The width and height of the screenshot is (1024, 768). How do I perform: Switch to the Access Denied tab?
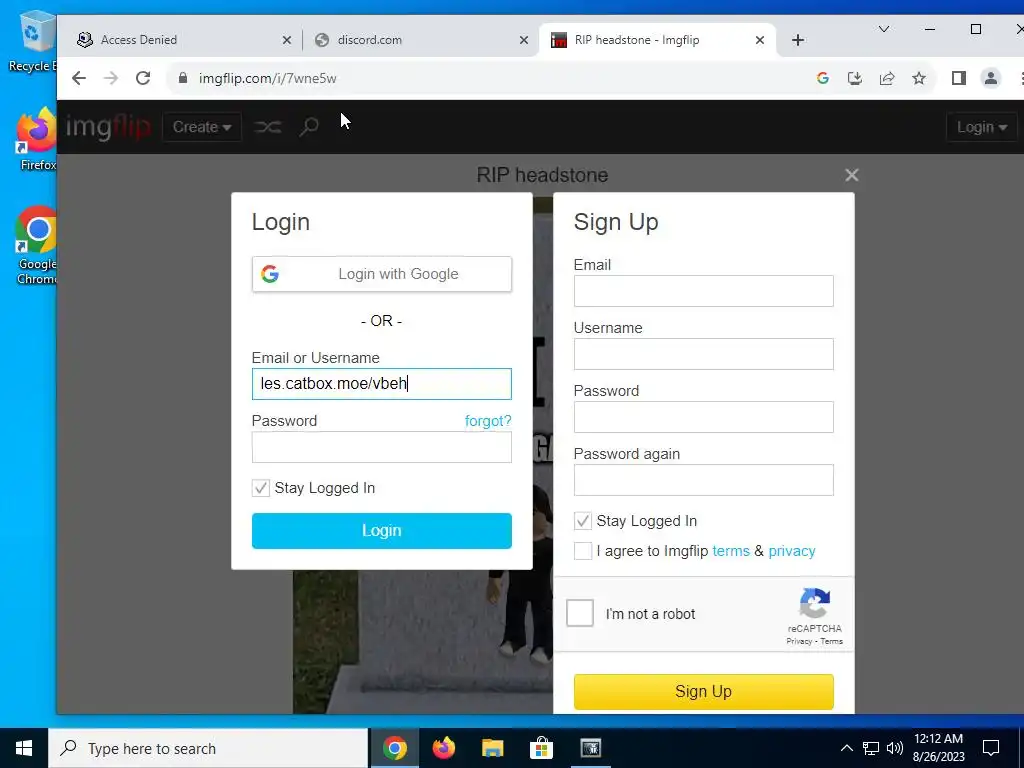180,40
